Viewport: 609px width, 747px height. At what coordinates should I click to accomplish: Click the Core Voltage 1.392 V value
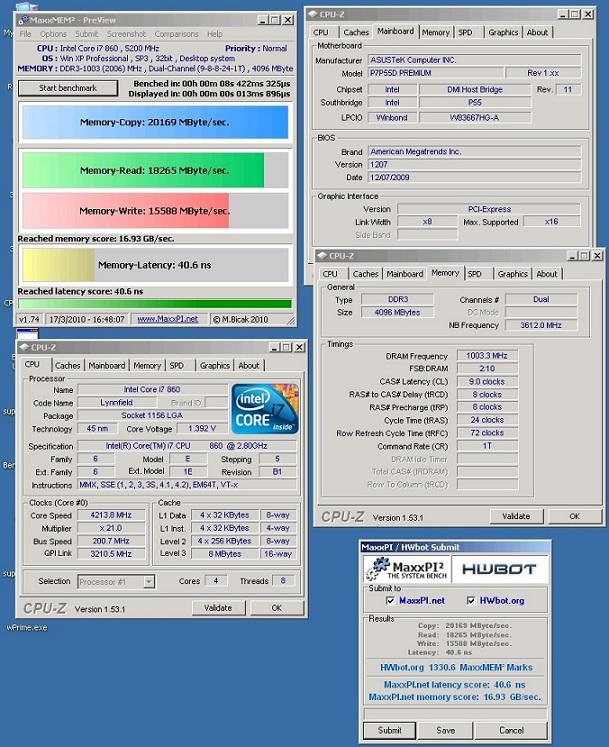click(x=202, y=428)
